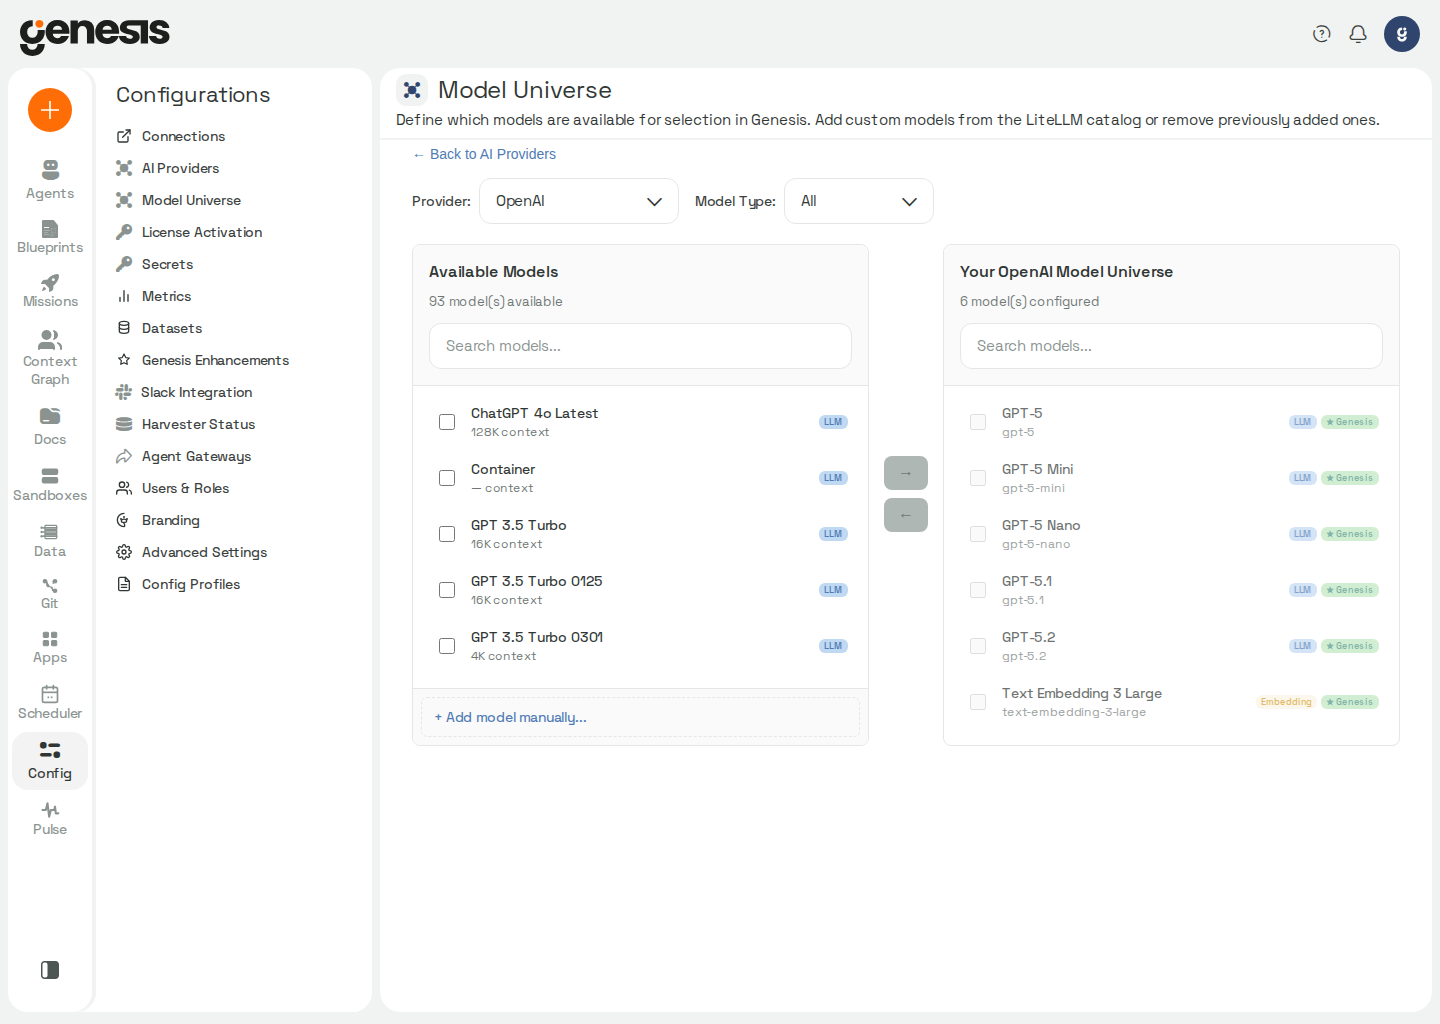
Task: Open Sandboxes in the sidebar
Action: tap(50, 484)
